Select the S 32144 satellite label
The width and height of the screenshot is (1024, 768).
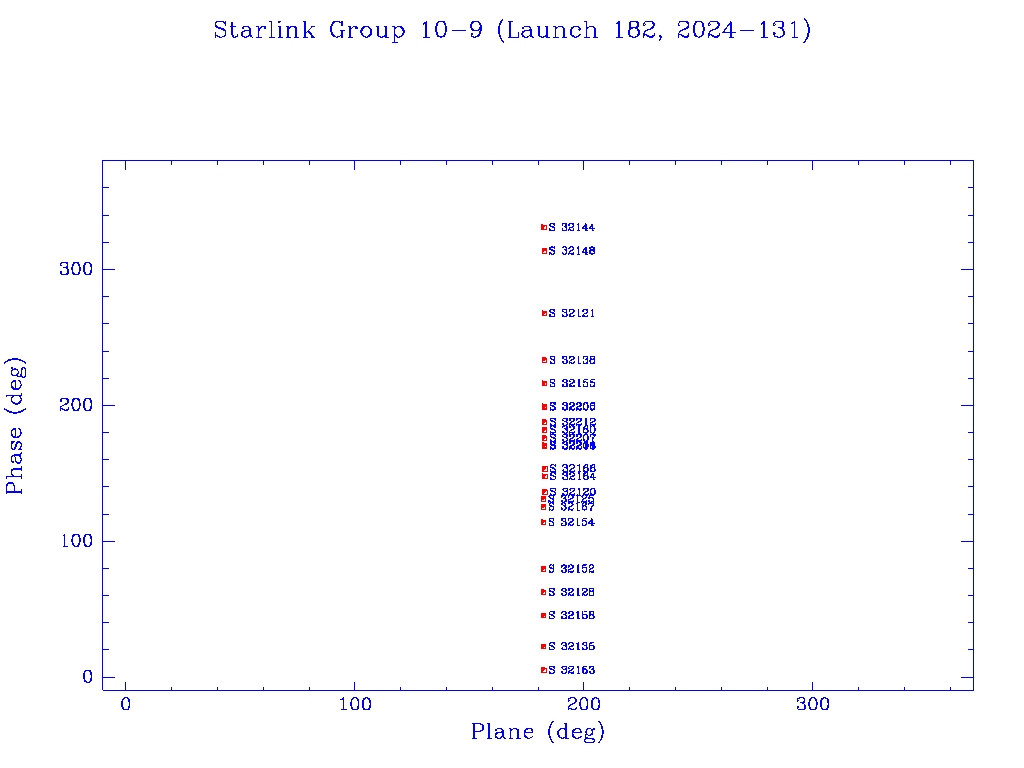point(571,227)
